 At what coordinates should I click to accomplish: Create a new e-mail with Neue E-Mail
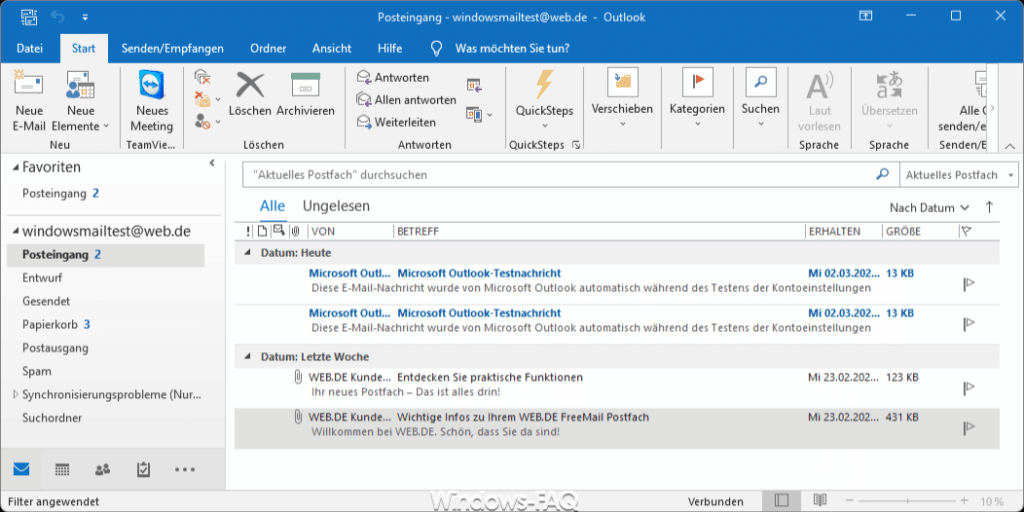[29, 102]
